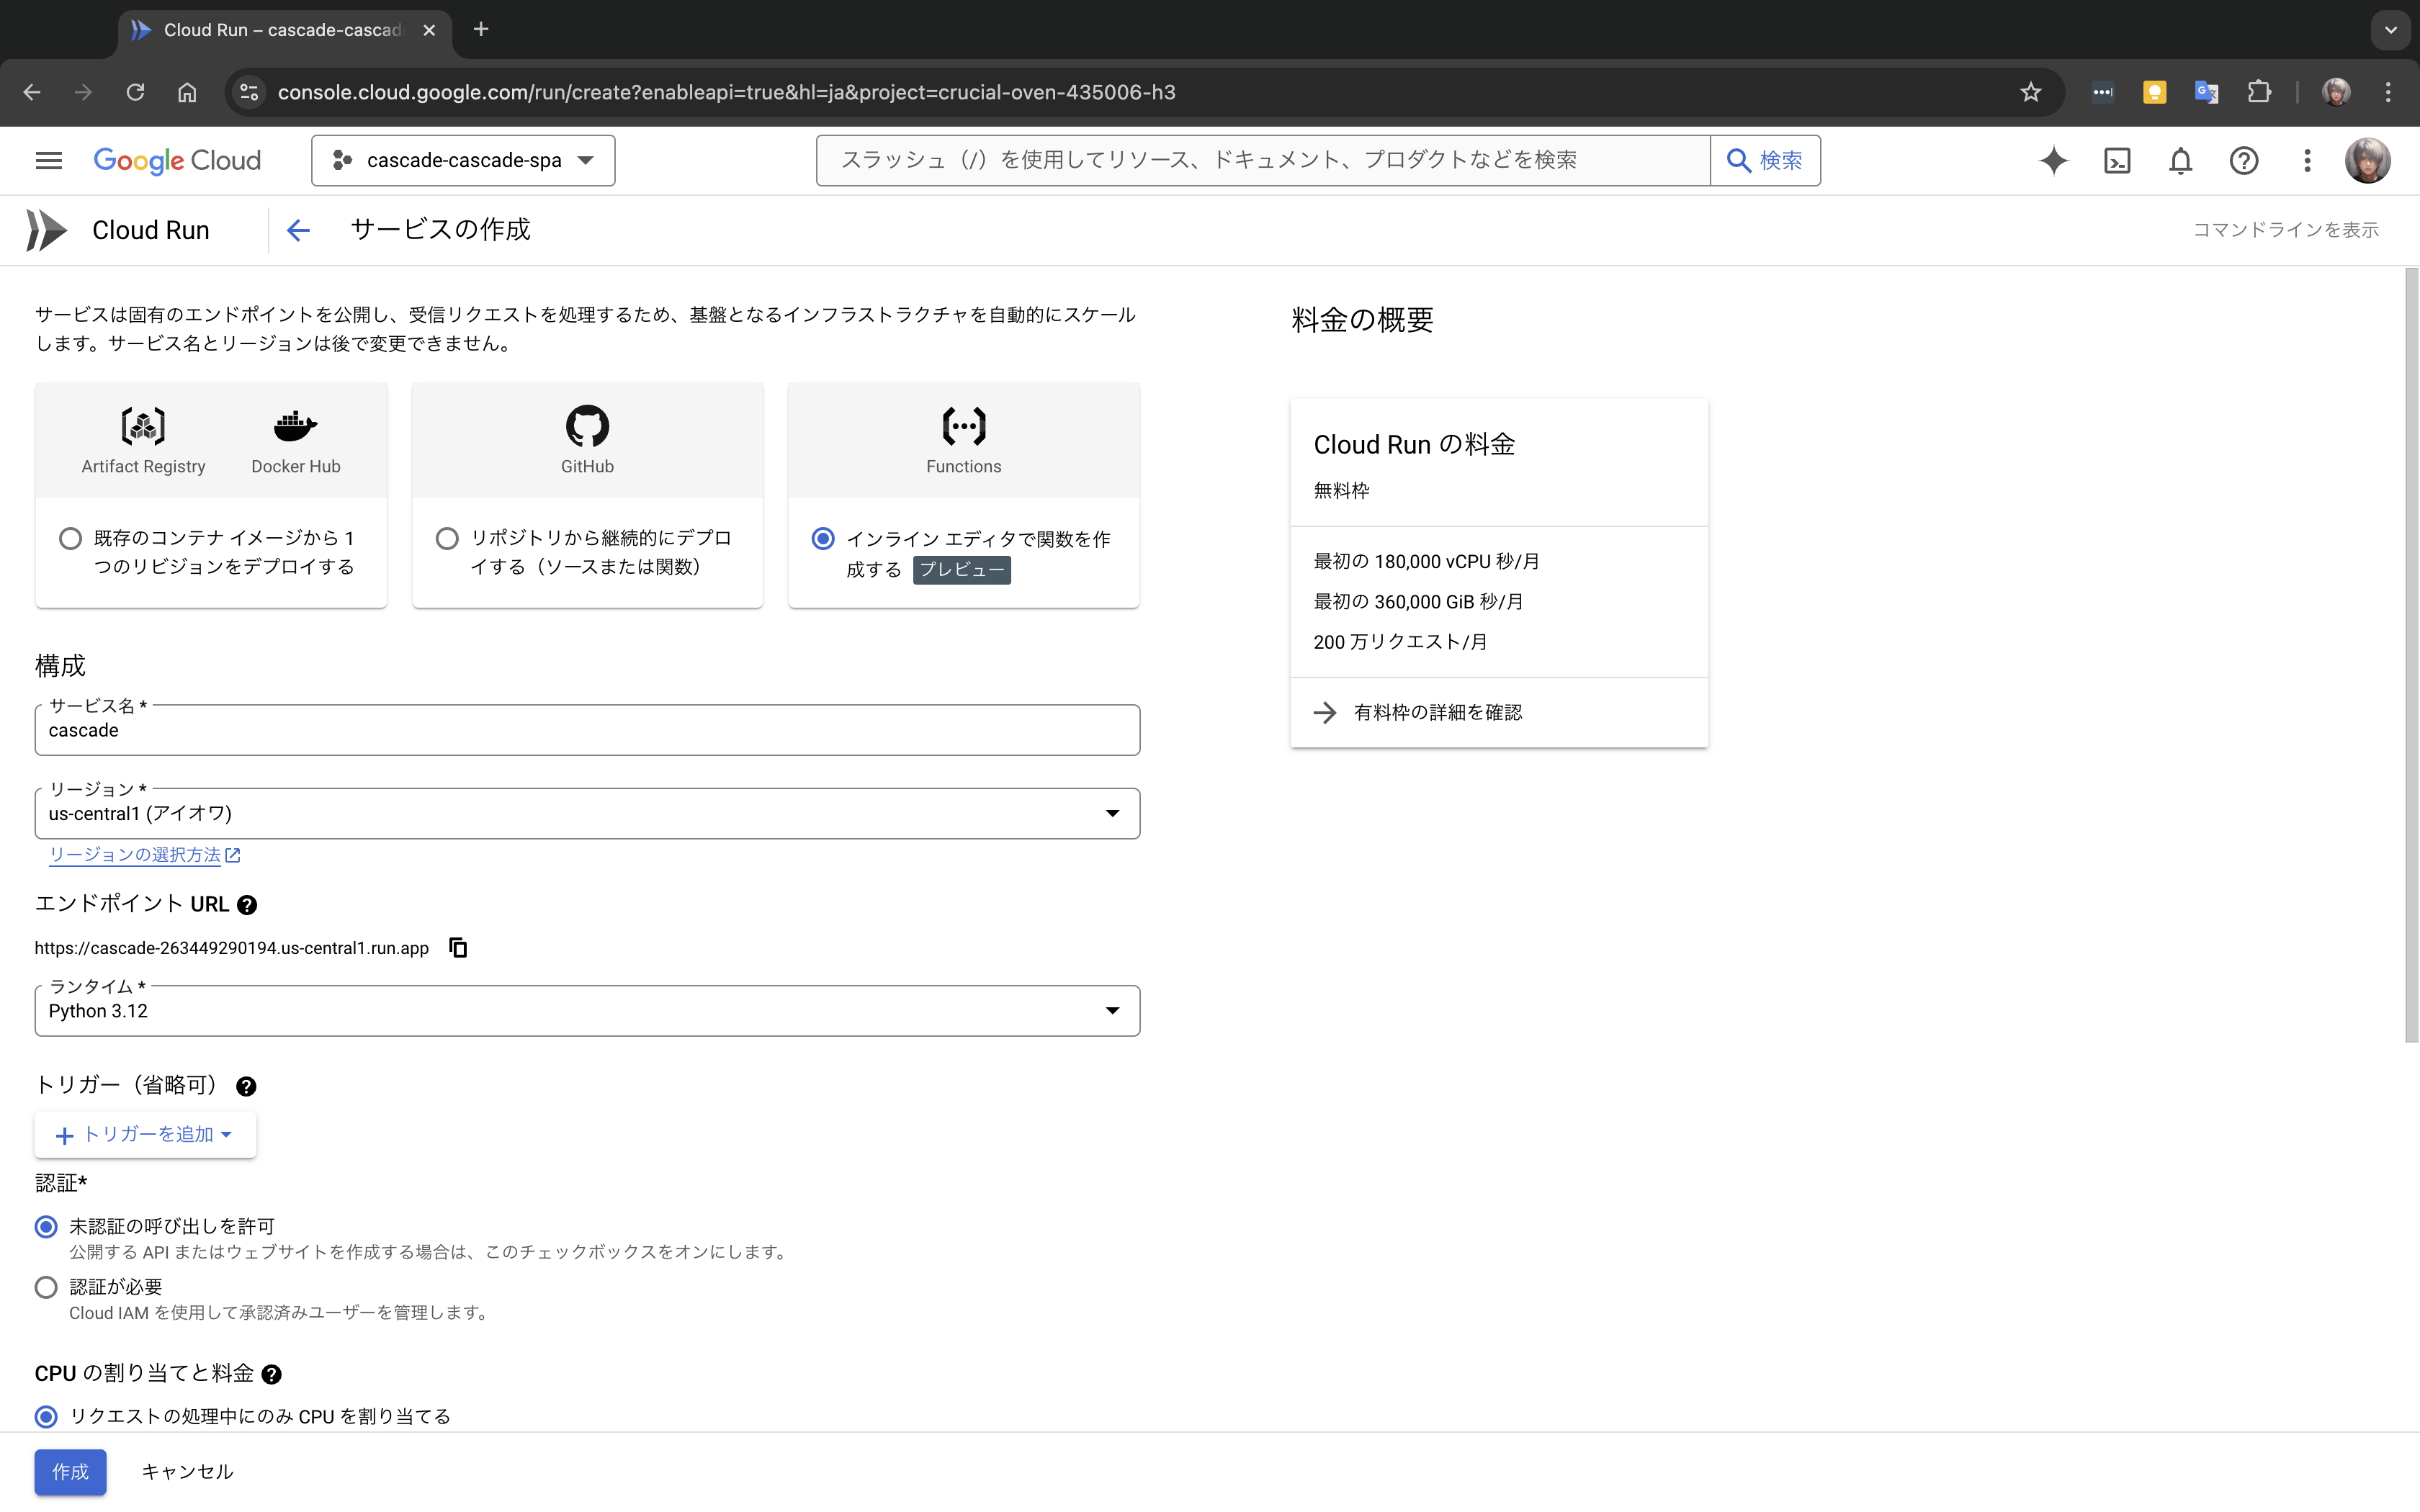Click the help icon next to エンドポイント URL
The height and width of the screenshot is (1512, 2420).
(x=247, y=905)
